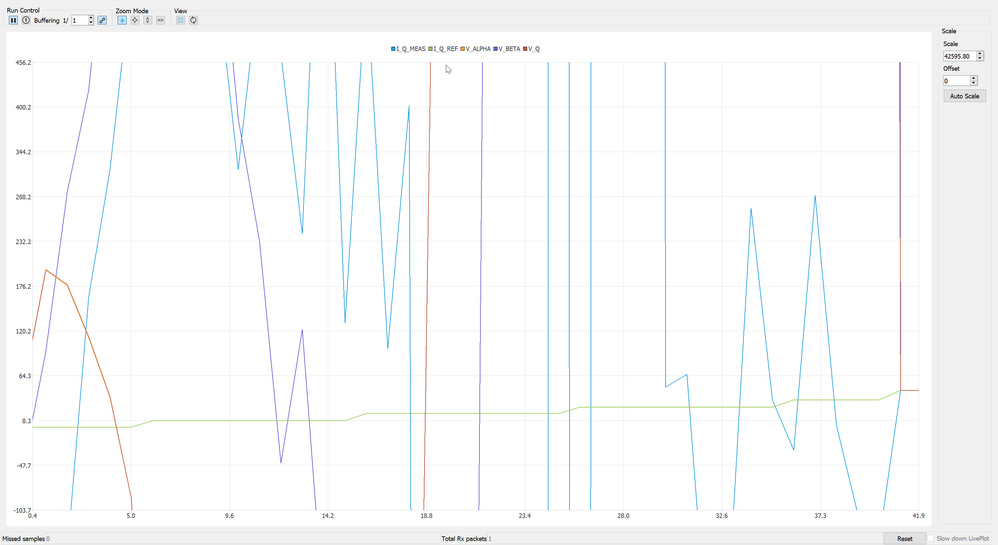
Task: Click the Auto Scale button
Action: coord(964,96)
